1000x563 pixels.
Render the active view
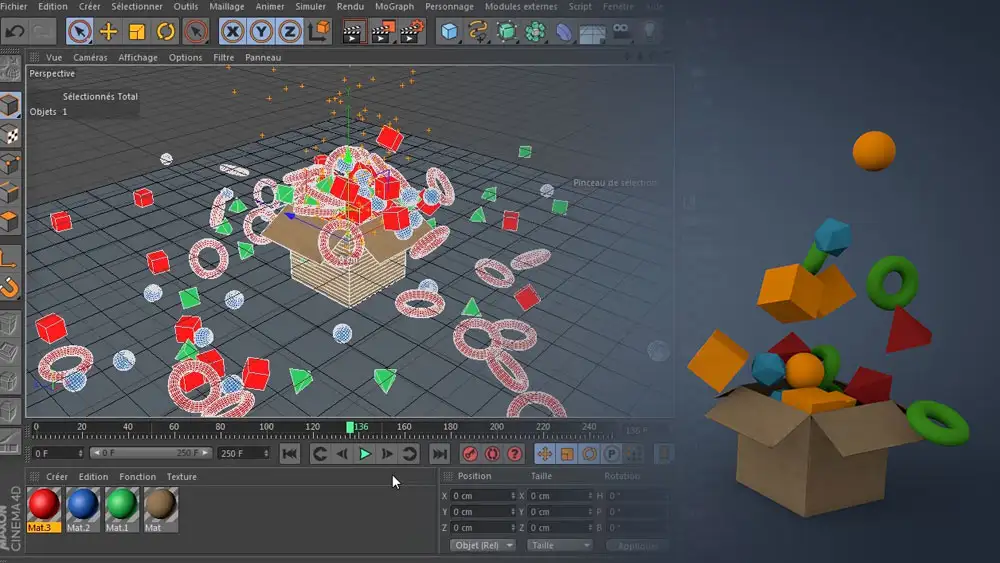353,32
